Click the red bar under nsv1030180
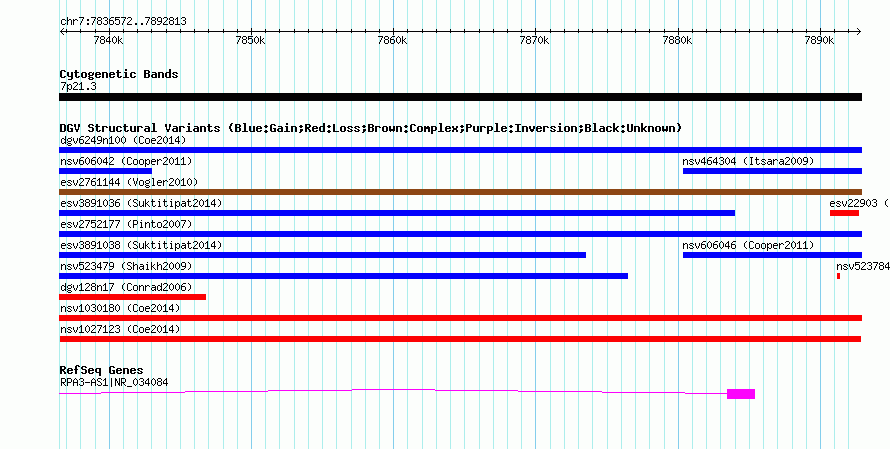 click(x=460, y=318)
